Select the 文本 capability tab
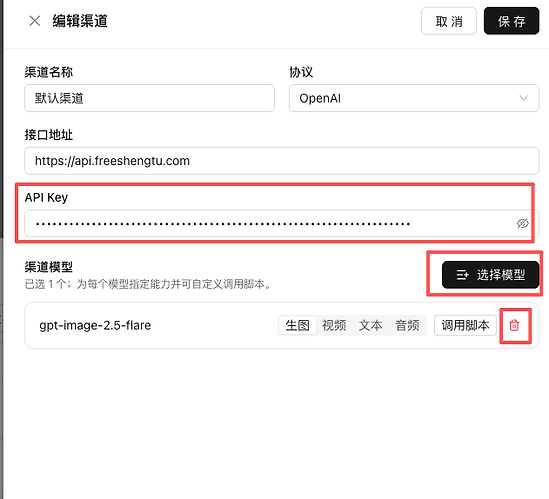Viewport: 549px width, 499px height. 370,325
